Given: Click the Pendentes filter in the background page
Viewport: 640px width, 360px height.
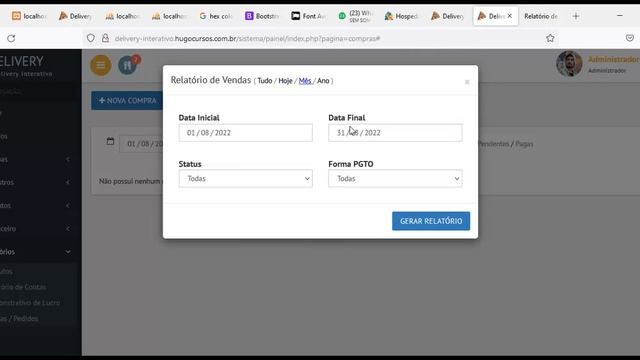Looking at the screenshot, I should [493, 144].
